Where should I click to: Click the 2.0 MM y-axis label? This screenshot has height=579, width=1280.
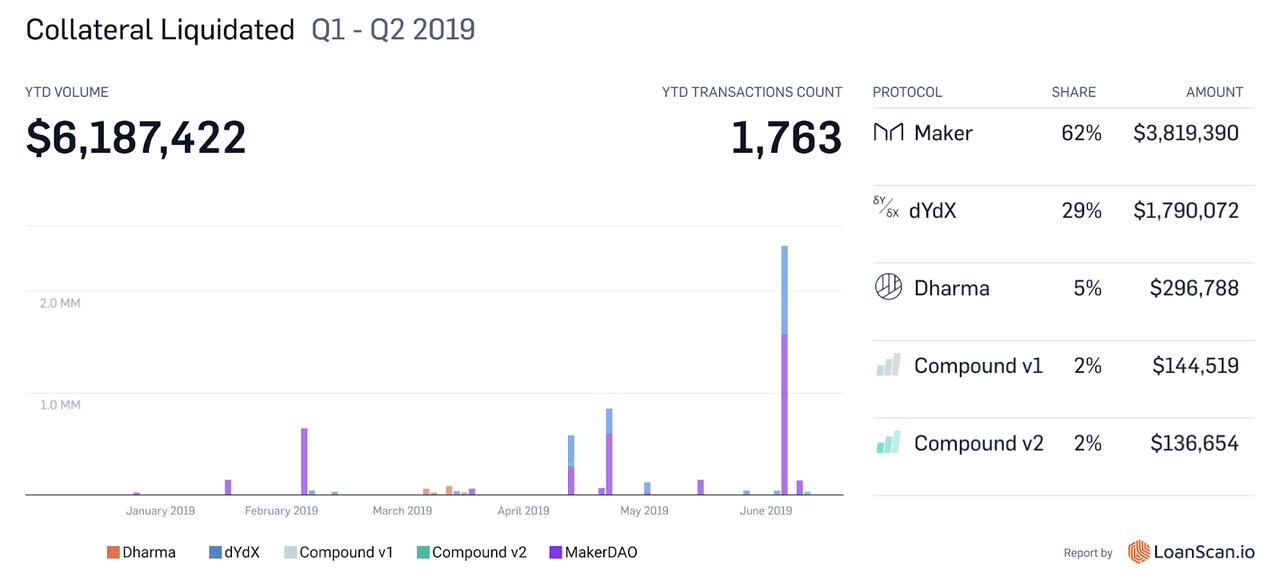click(x=60, y=303)
